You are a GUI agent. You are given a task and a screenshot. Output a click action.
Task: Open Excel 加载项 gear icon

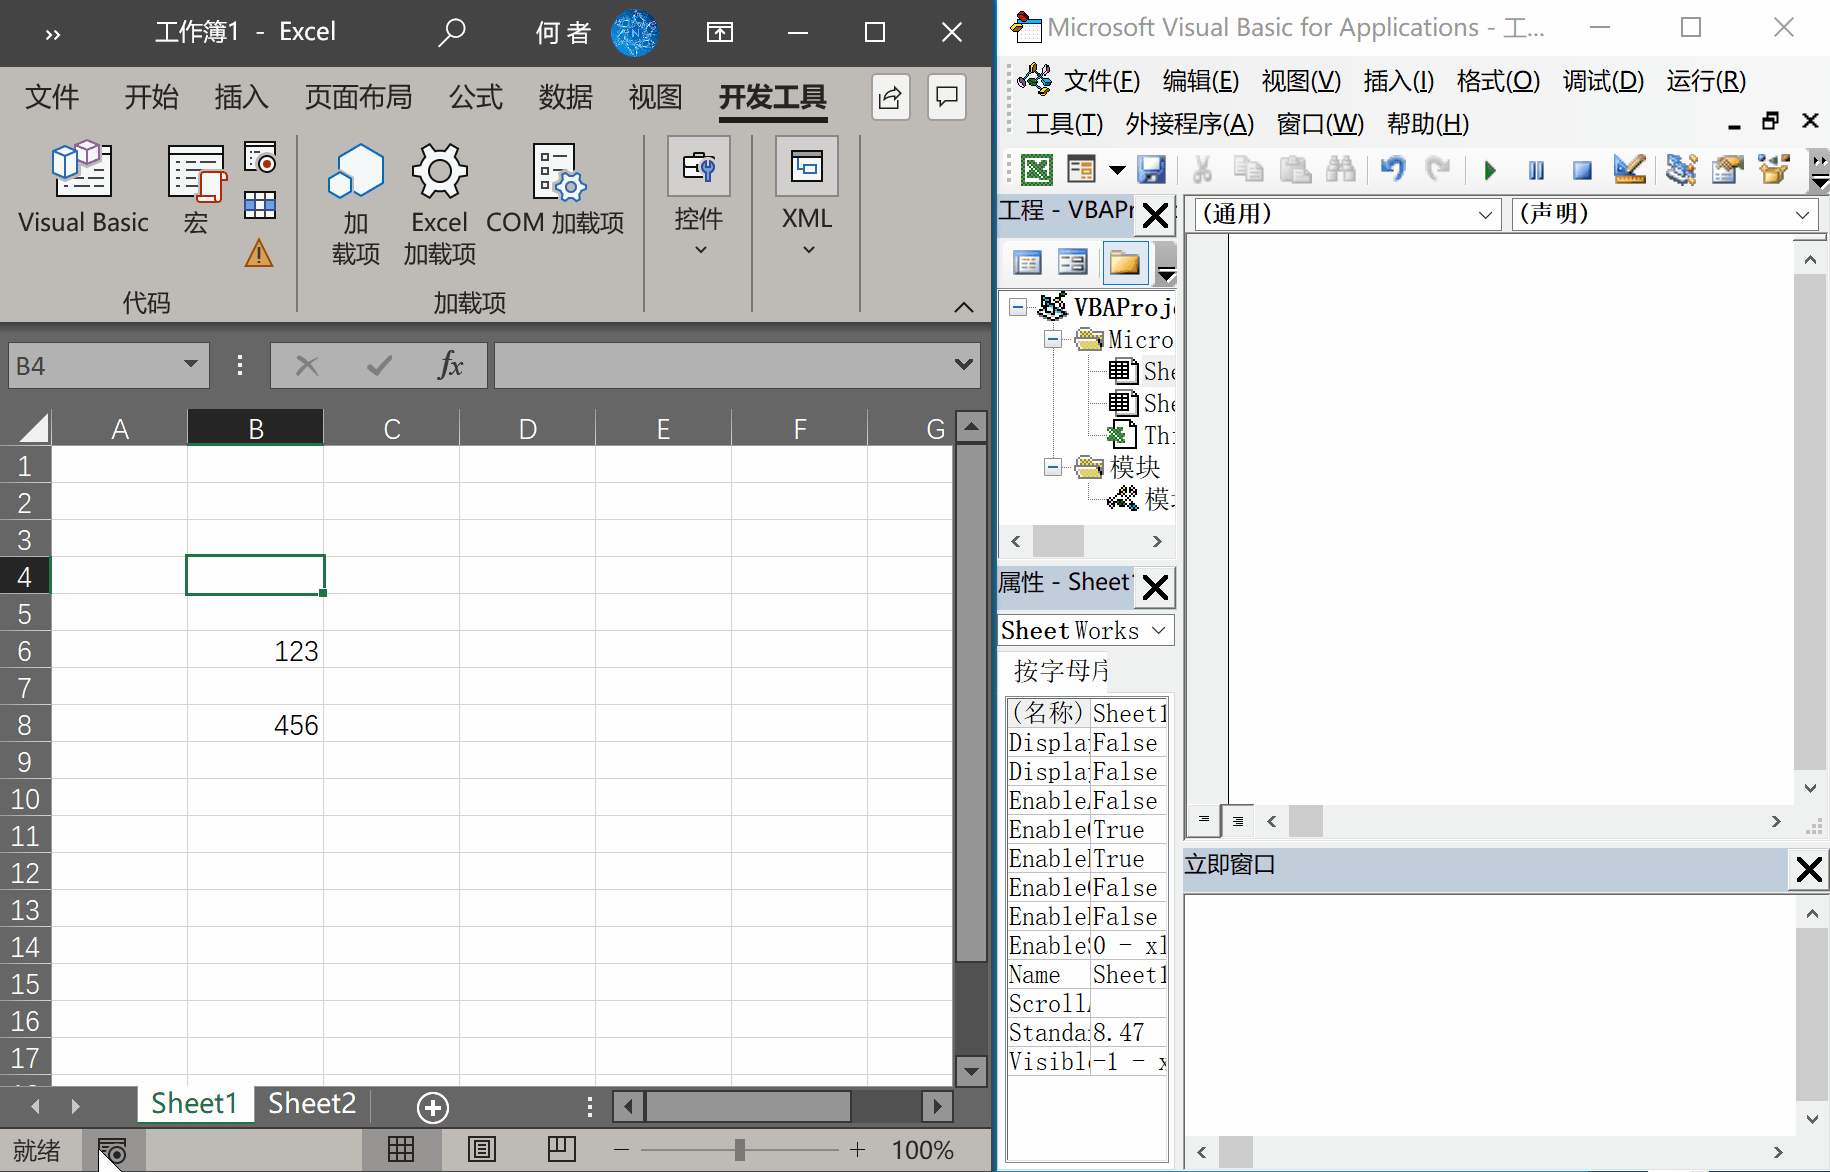[439, 204]
